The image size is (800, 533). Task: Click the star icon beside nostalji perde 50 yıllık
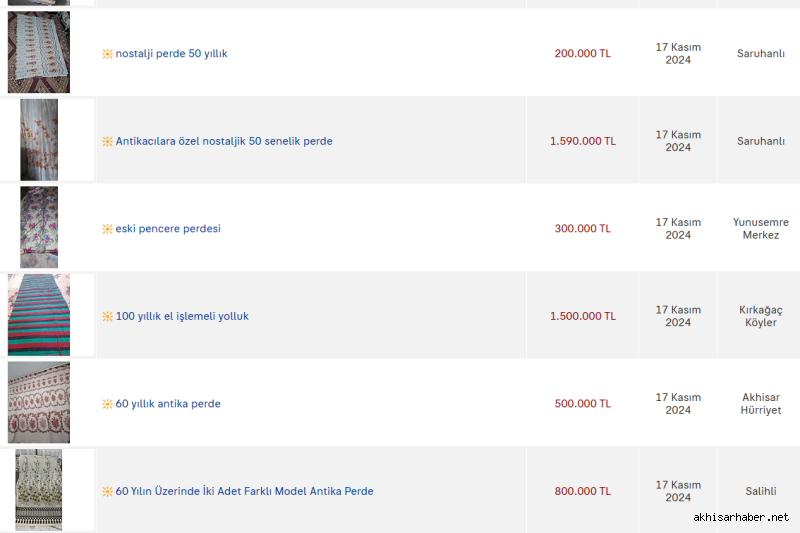point(107,54)
